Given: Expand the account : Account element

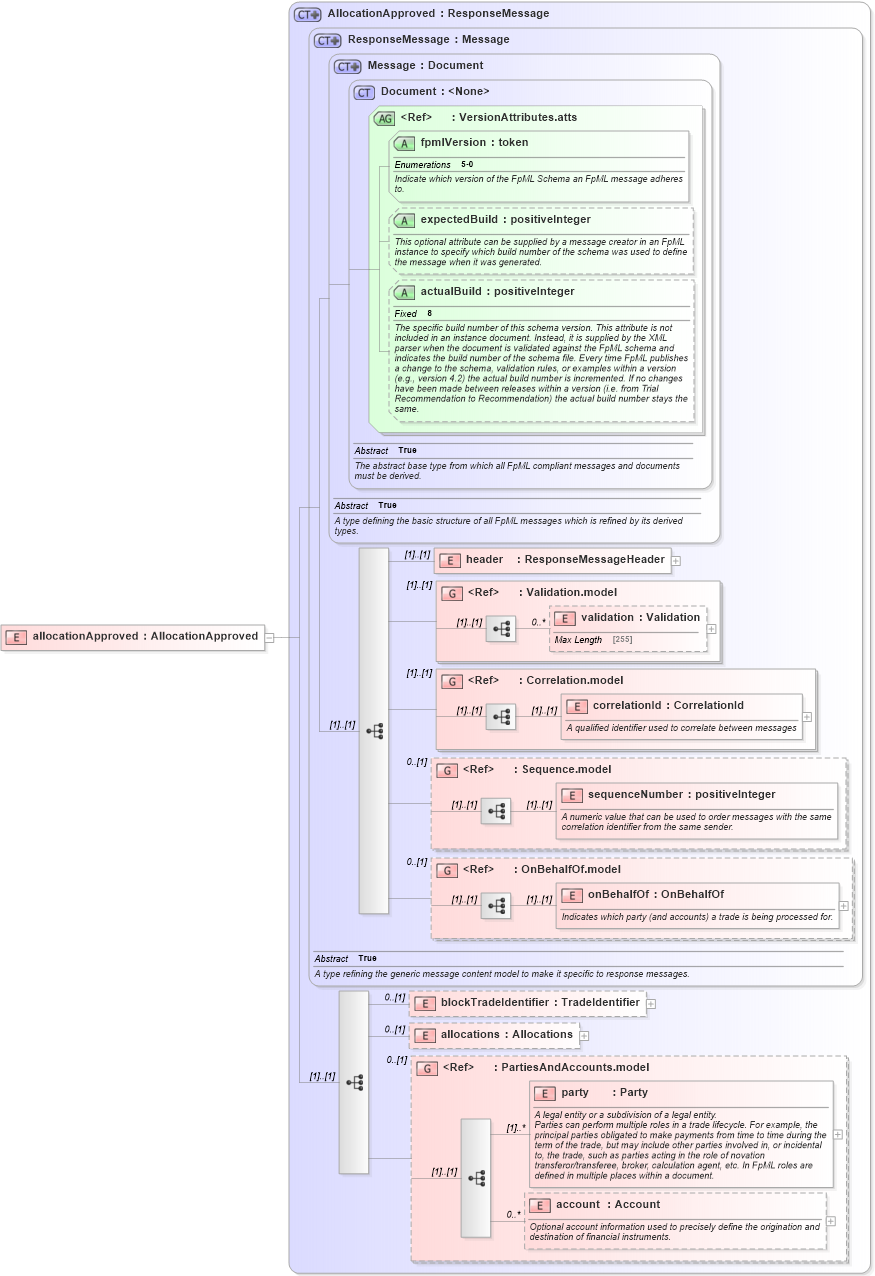Looking at the screenshot, I should pos(831,1221).
